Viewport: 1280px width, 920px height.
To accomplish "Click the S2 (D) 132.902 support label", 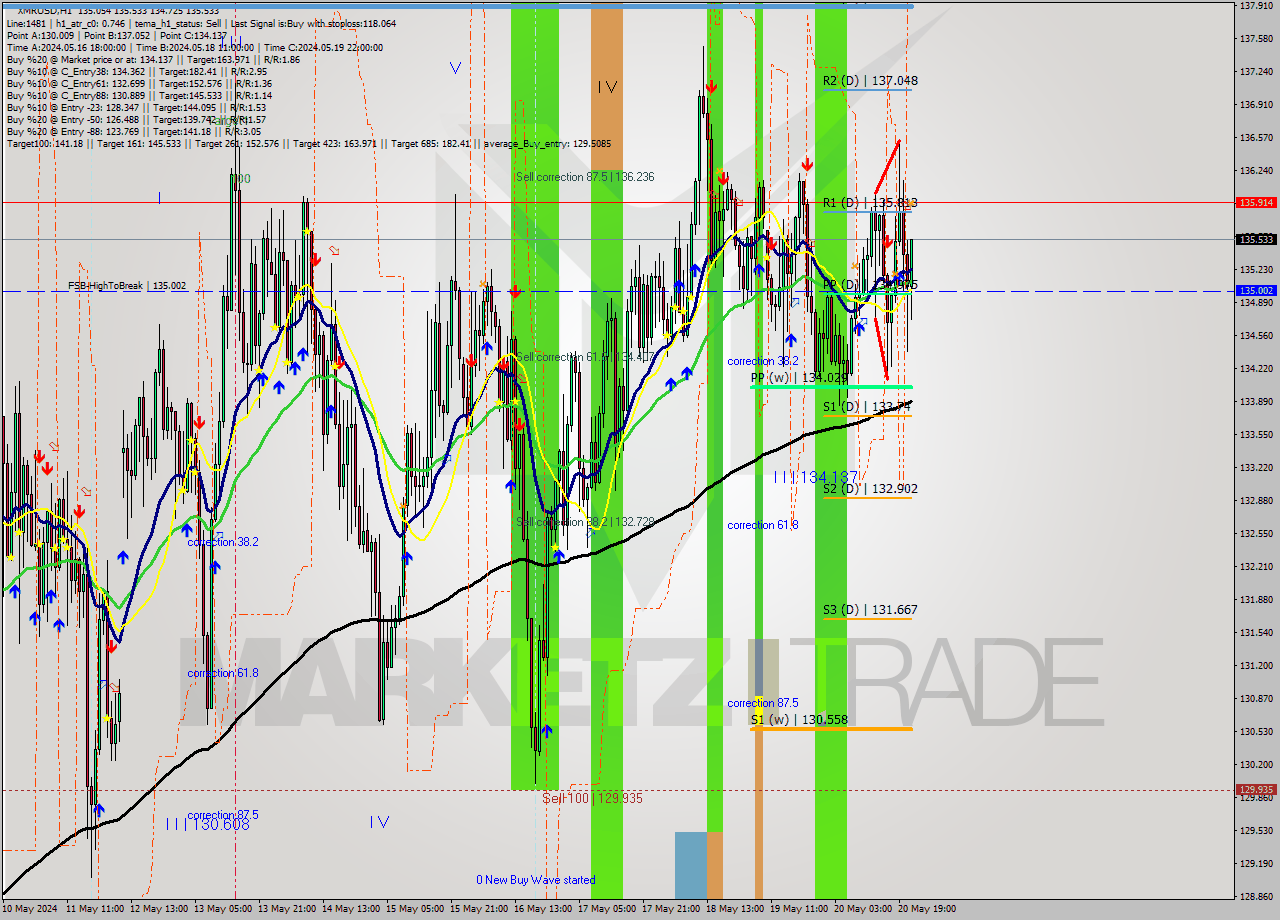I will click(870, 489).
